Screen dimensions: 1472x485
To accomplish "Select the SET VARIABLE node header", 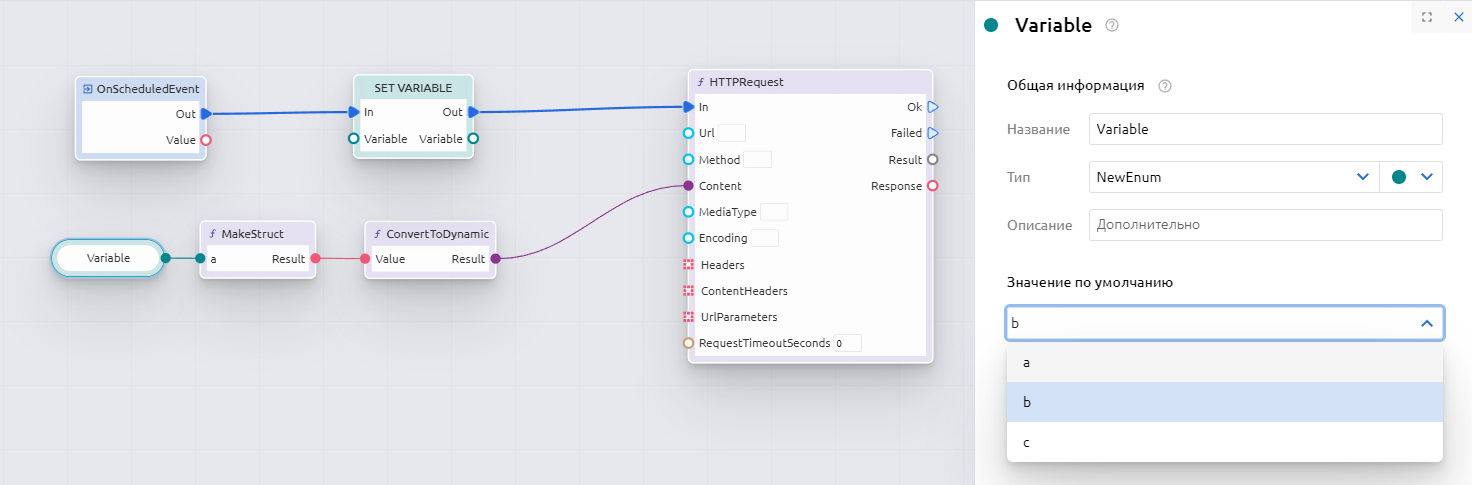I will pyautogui.click(x=413, y=88).
